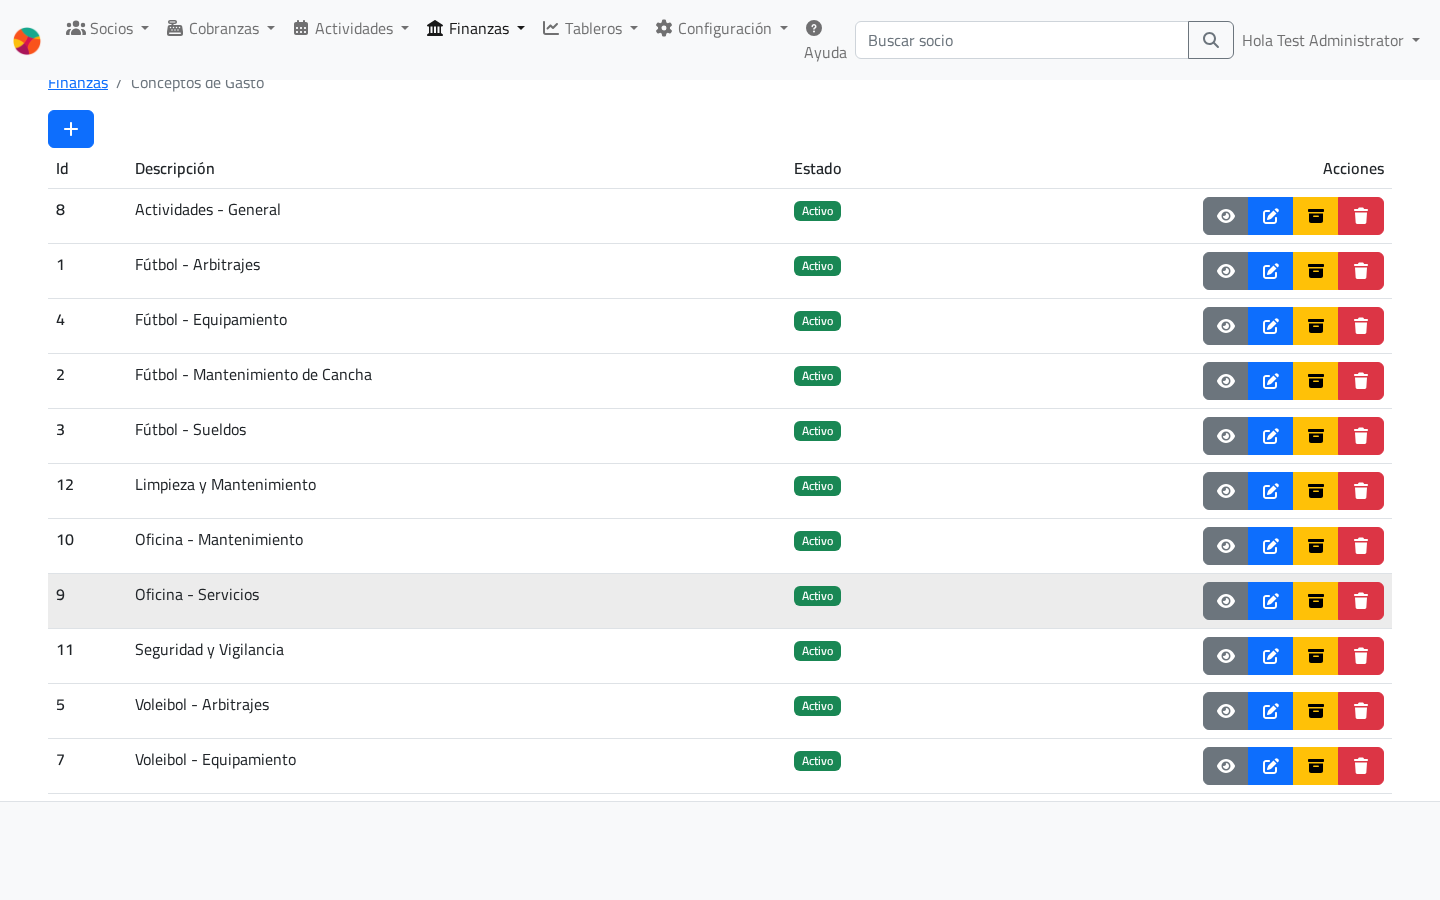Viewport: 1440px width, 900px height.
Task: Delete the Voleibol - Equipamiento concept
Action: (x=1361, y=766)
